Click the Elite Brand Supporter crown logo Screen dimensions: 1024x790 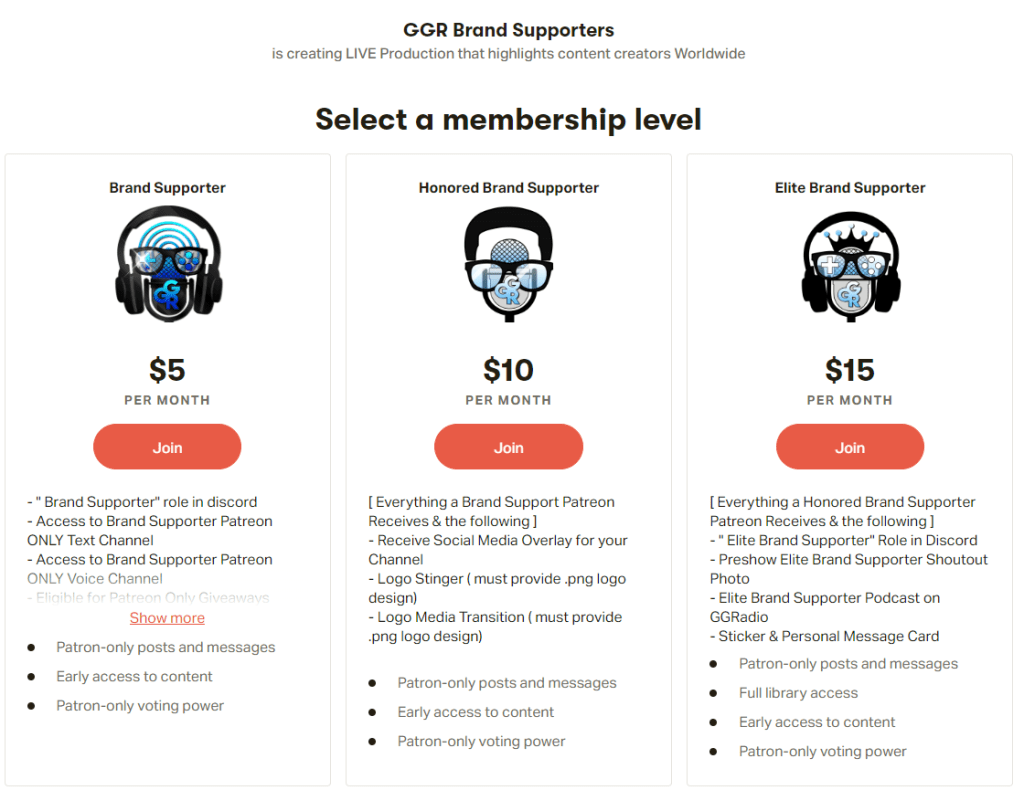click(850, 265)
